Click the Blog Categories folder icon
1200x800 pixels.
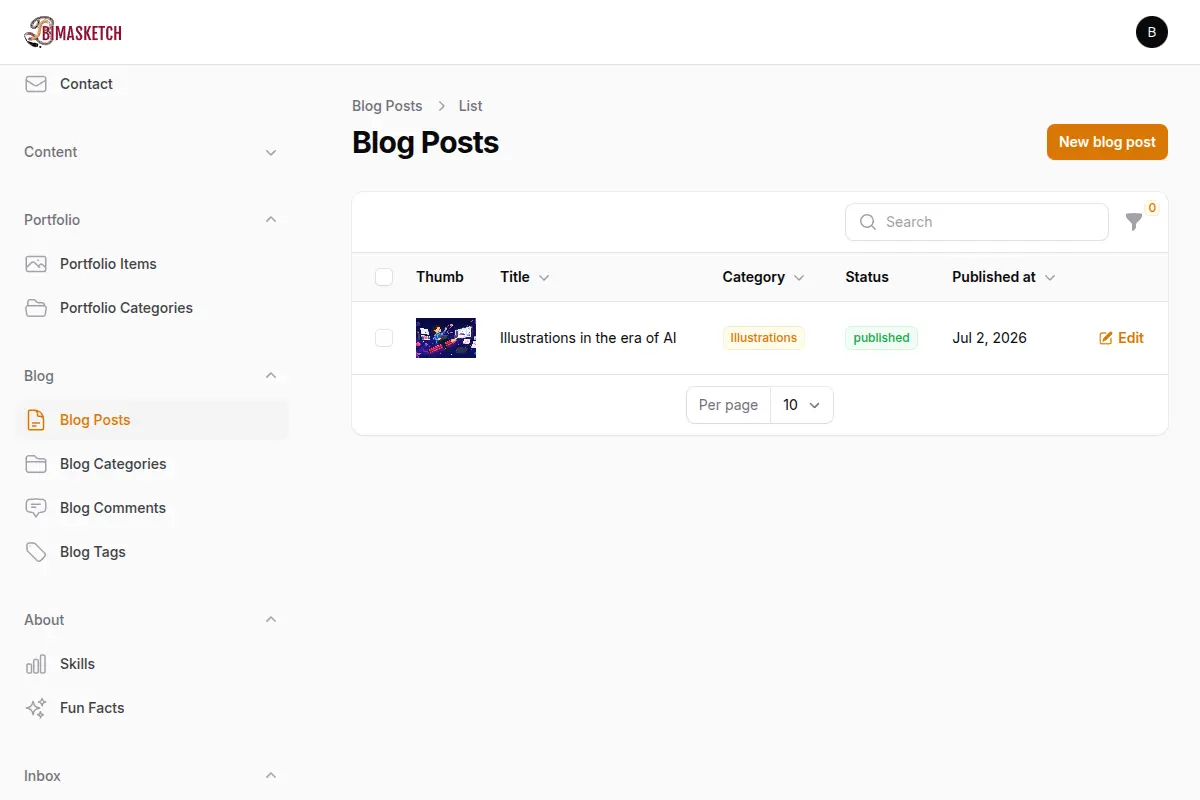[36, 464]
